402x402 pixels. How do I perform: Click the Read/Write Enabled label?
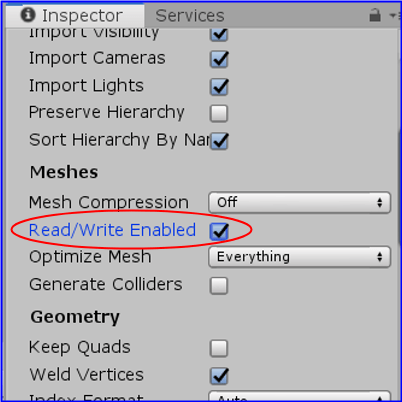(112, 230)
